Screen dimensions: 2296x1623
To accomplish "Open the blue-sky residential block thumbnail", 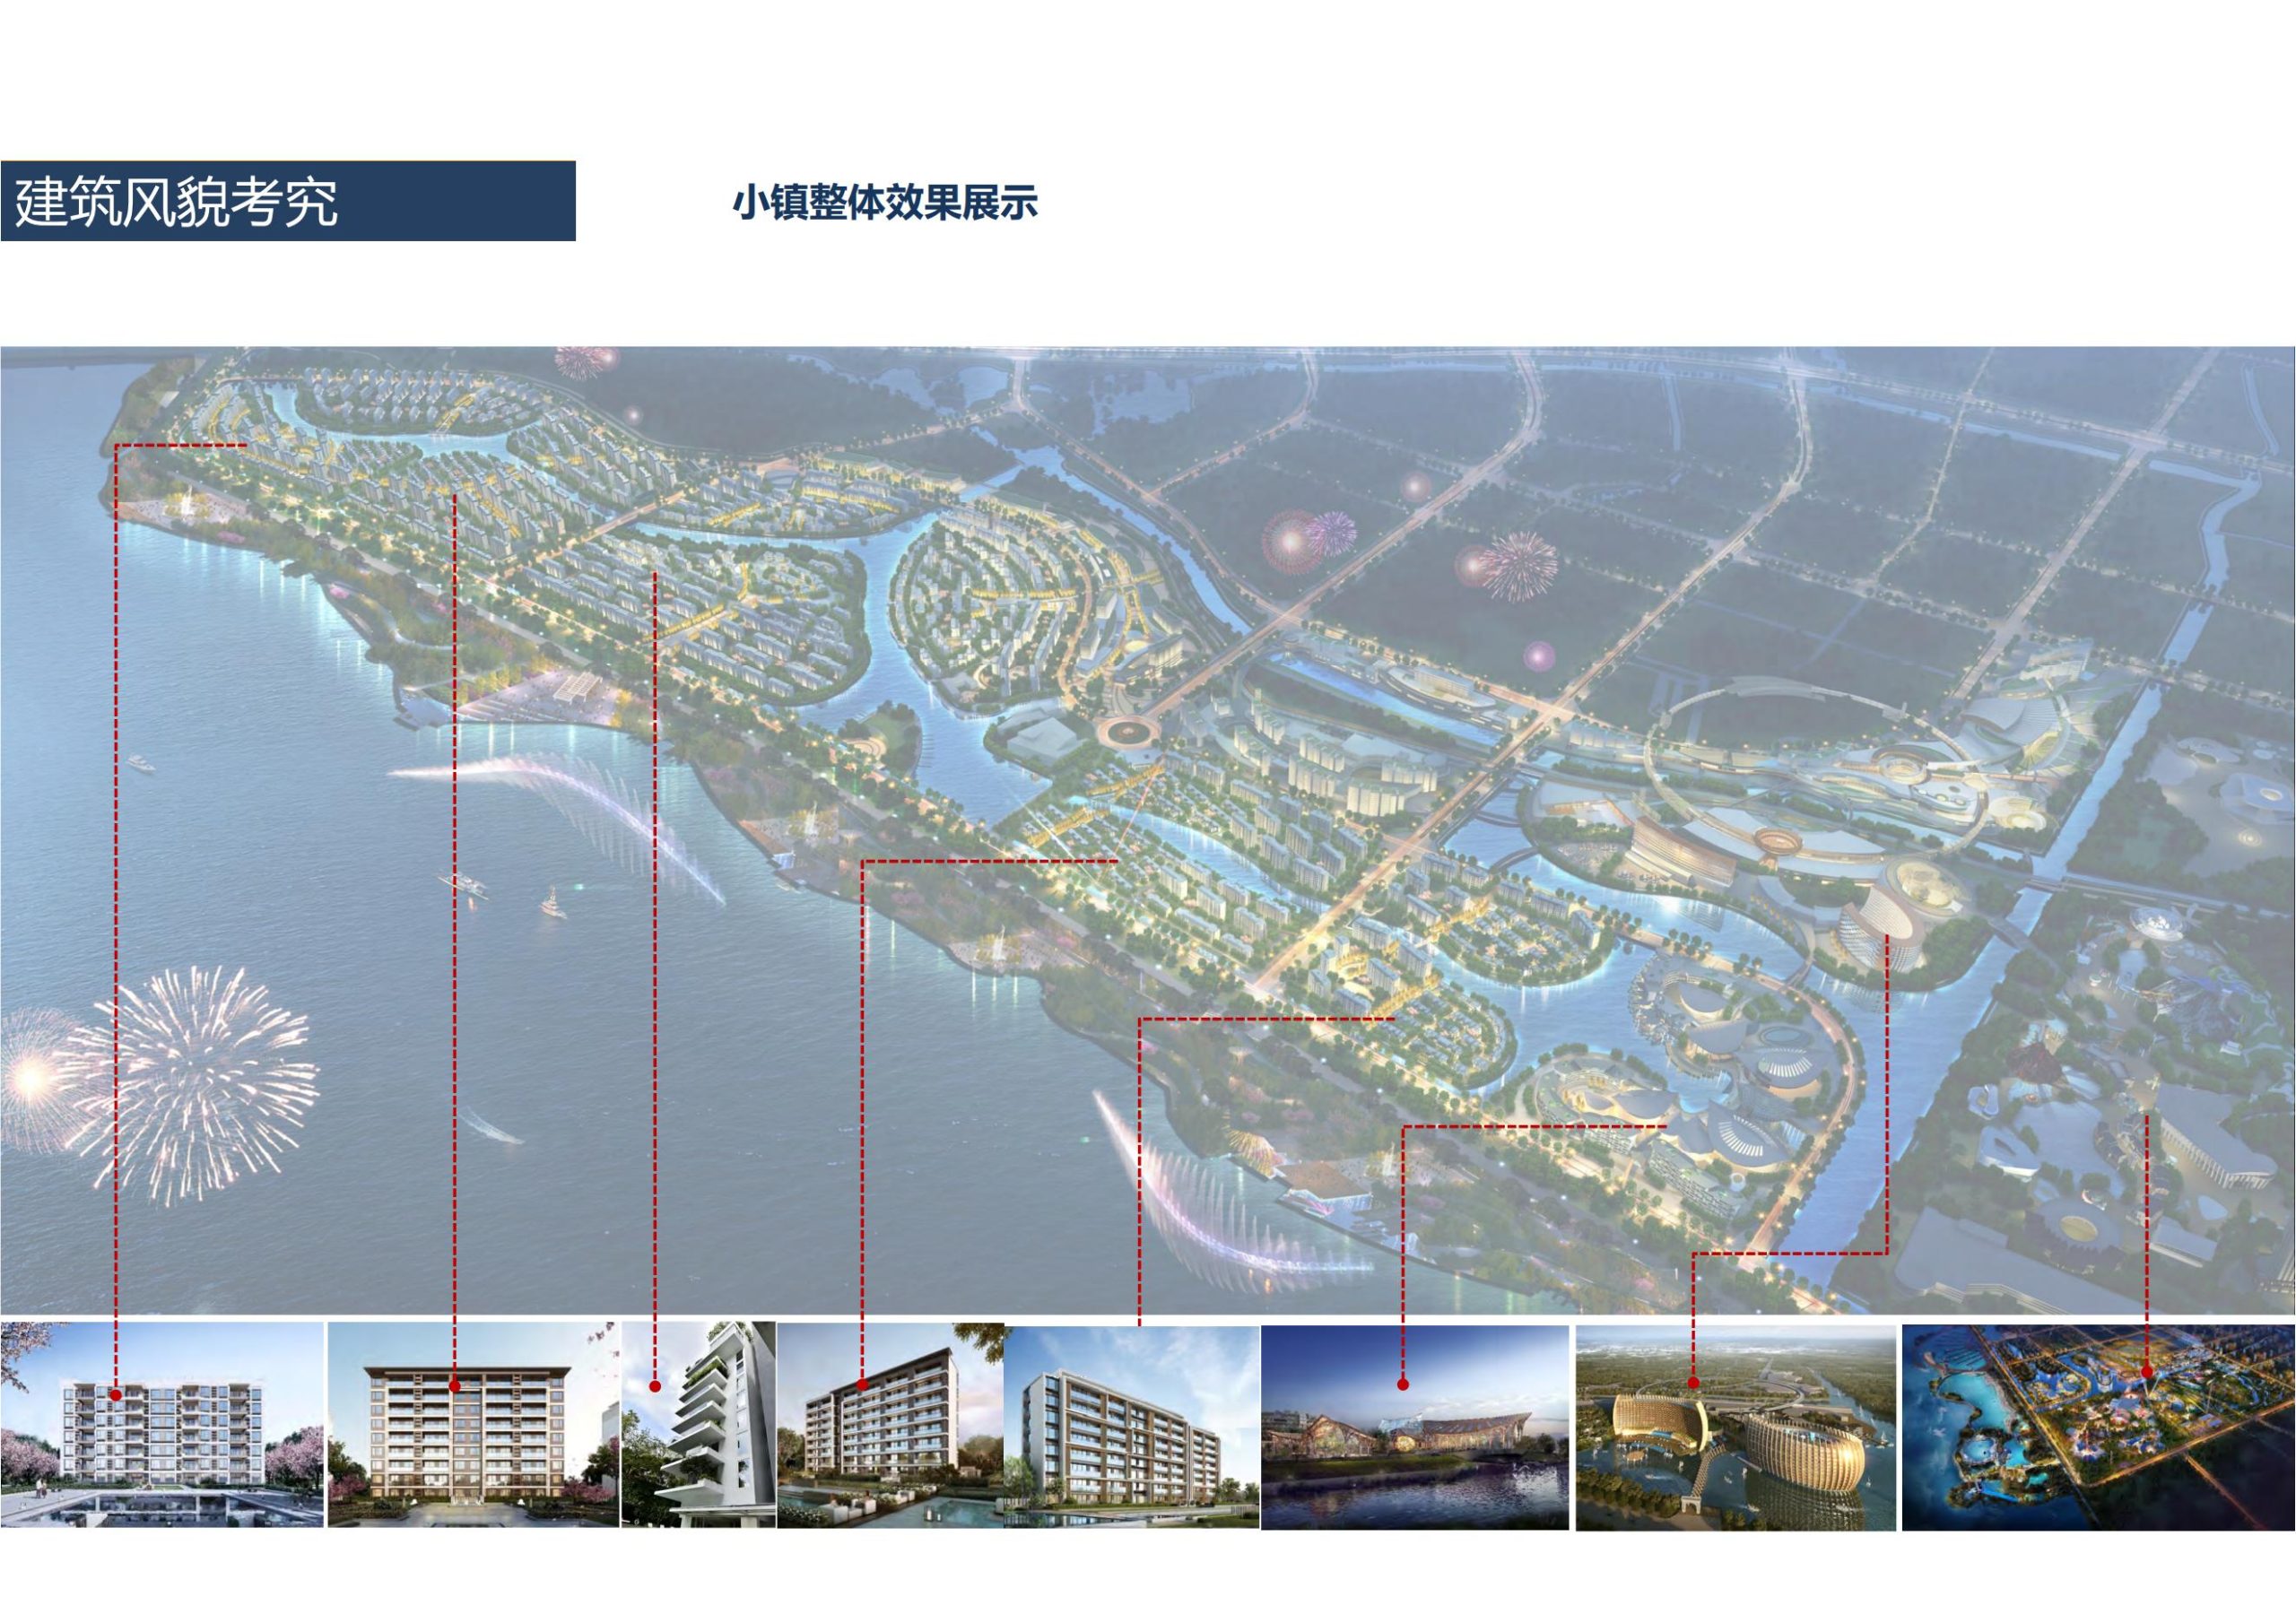I will [x=1132, y=1426].
